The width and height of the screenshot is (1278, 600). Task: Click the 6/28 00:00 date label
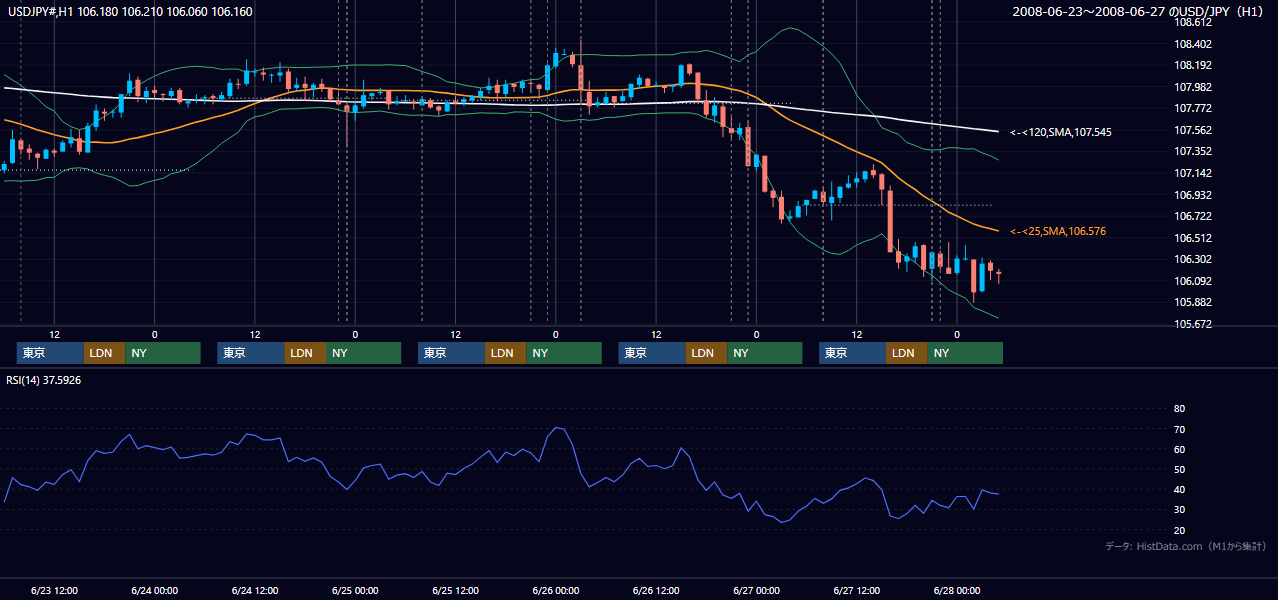pos(957,590)
